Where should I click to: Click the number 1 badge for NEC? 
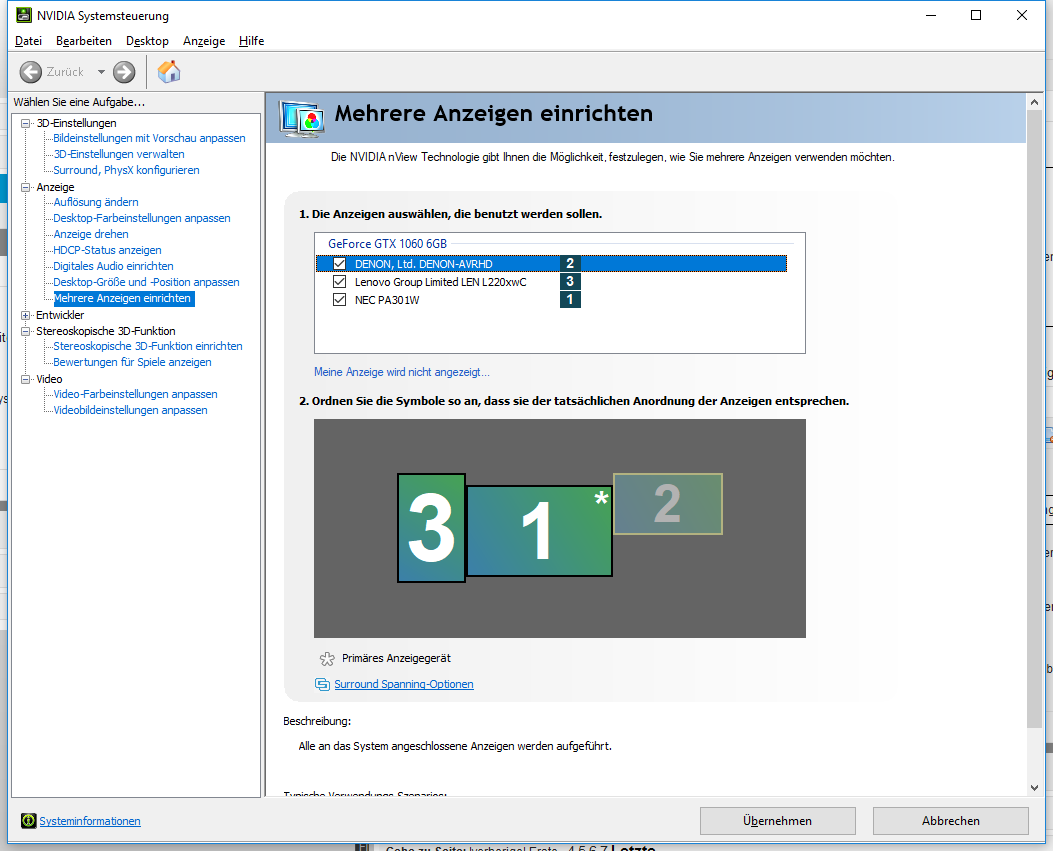[x=569, y=300]
